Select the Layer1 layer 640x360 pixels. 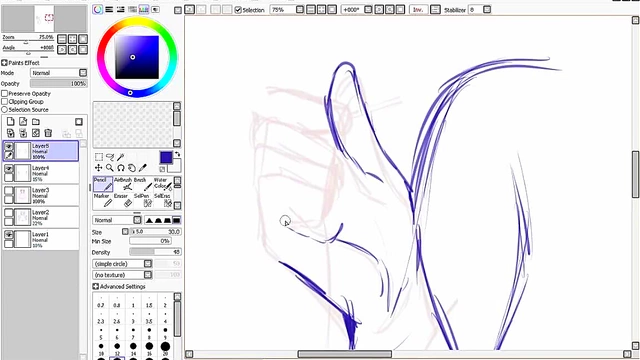pos(41,240)
